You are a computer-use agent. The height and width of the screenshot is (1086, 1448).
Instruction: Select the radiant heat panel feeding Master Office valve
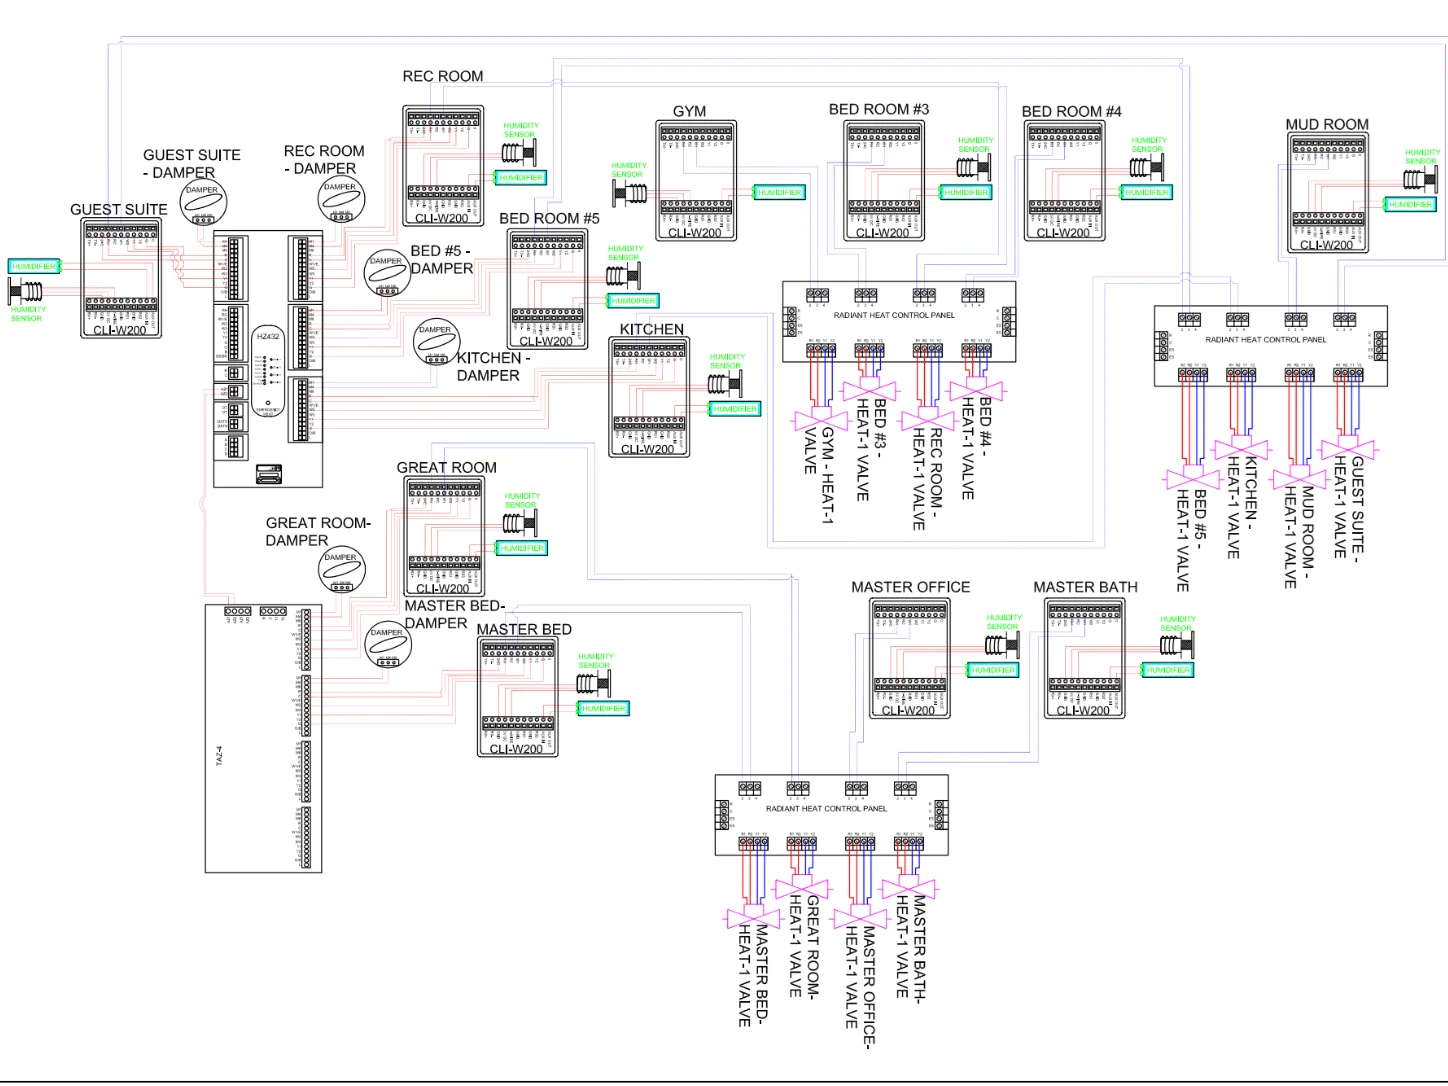(x=832, y=815)
